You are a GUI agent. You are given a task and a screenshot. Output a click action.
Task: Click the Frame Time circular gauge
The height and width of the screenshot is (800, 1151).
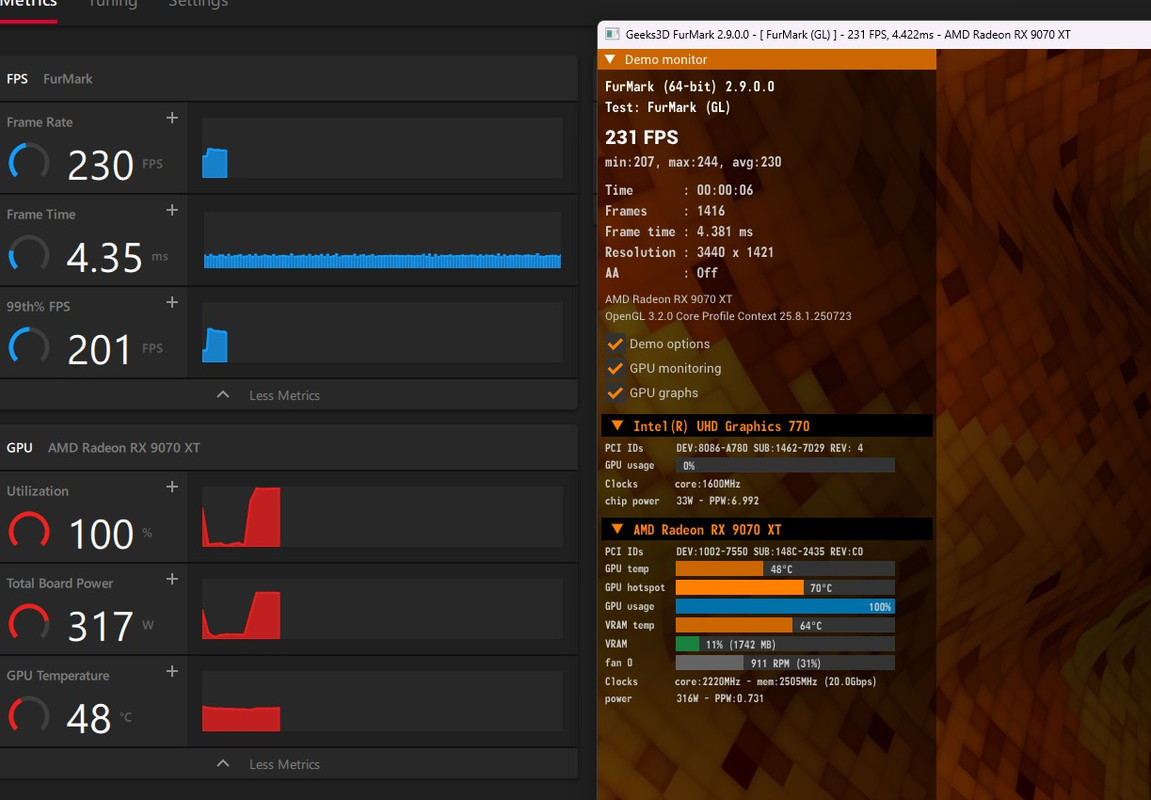click(x=29, y=255)
